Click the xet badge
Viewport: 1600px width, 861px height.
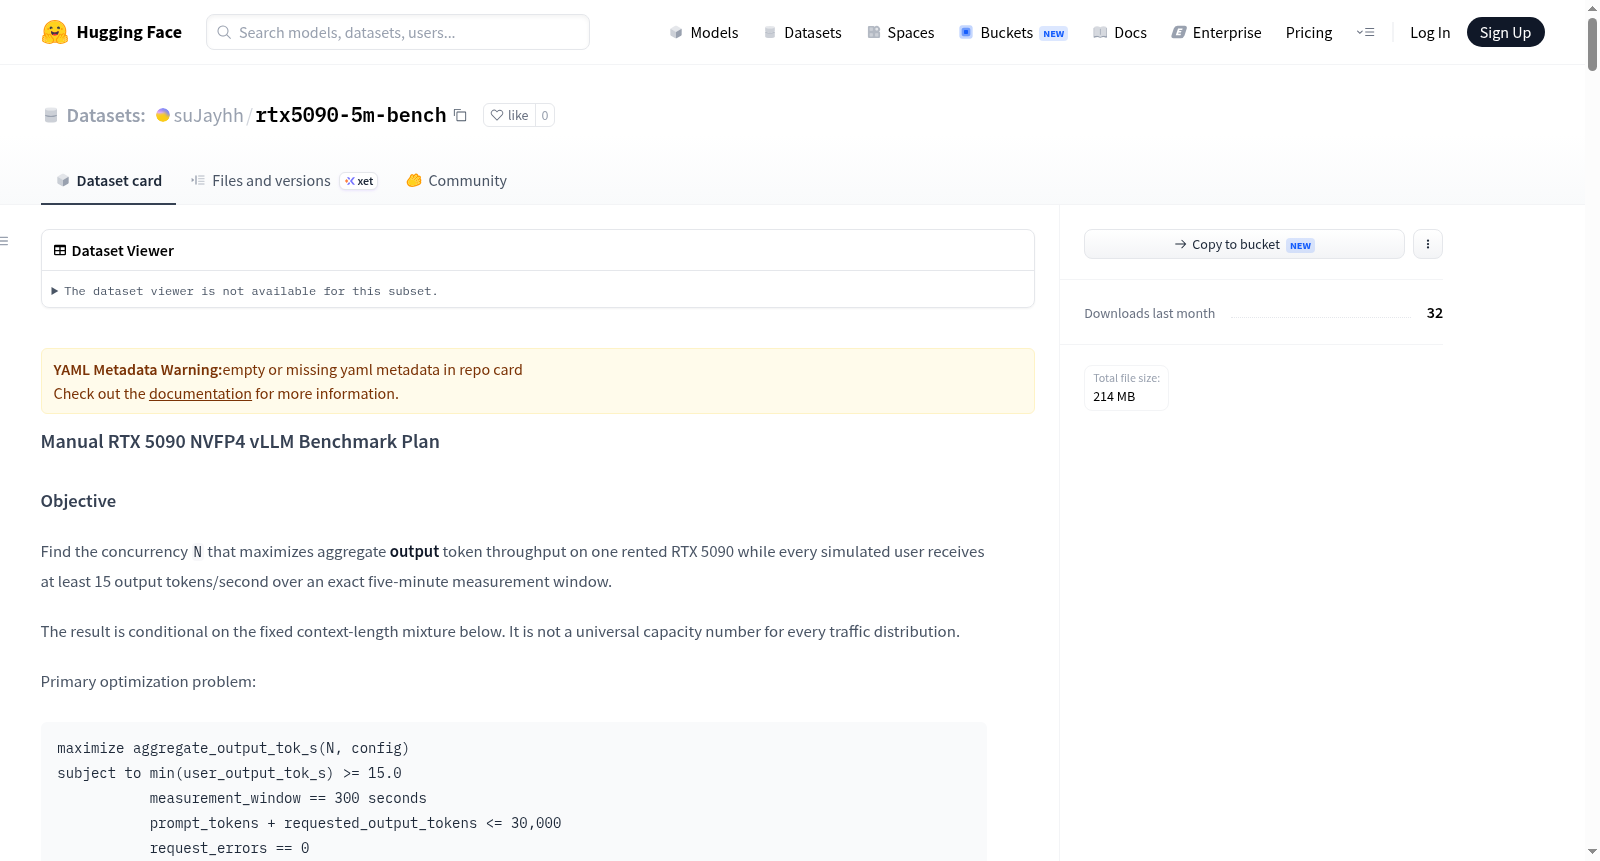[x=359, y=181]
